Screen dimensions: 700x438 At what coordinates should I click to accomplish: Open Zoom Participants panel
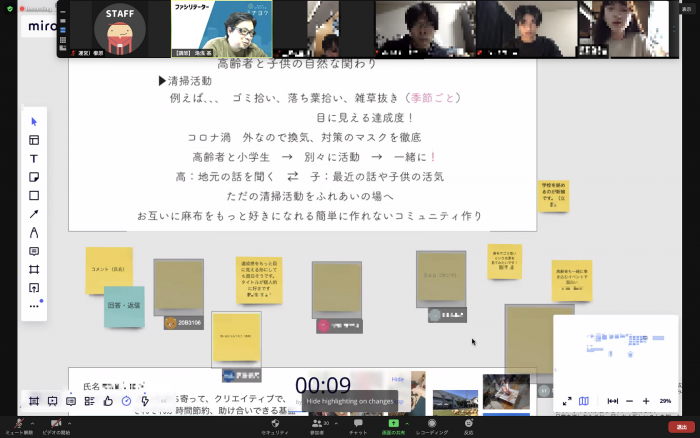pos(317,426)
